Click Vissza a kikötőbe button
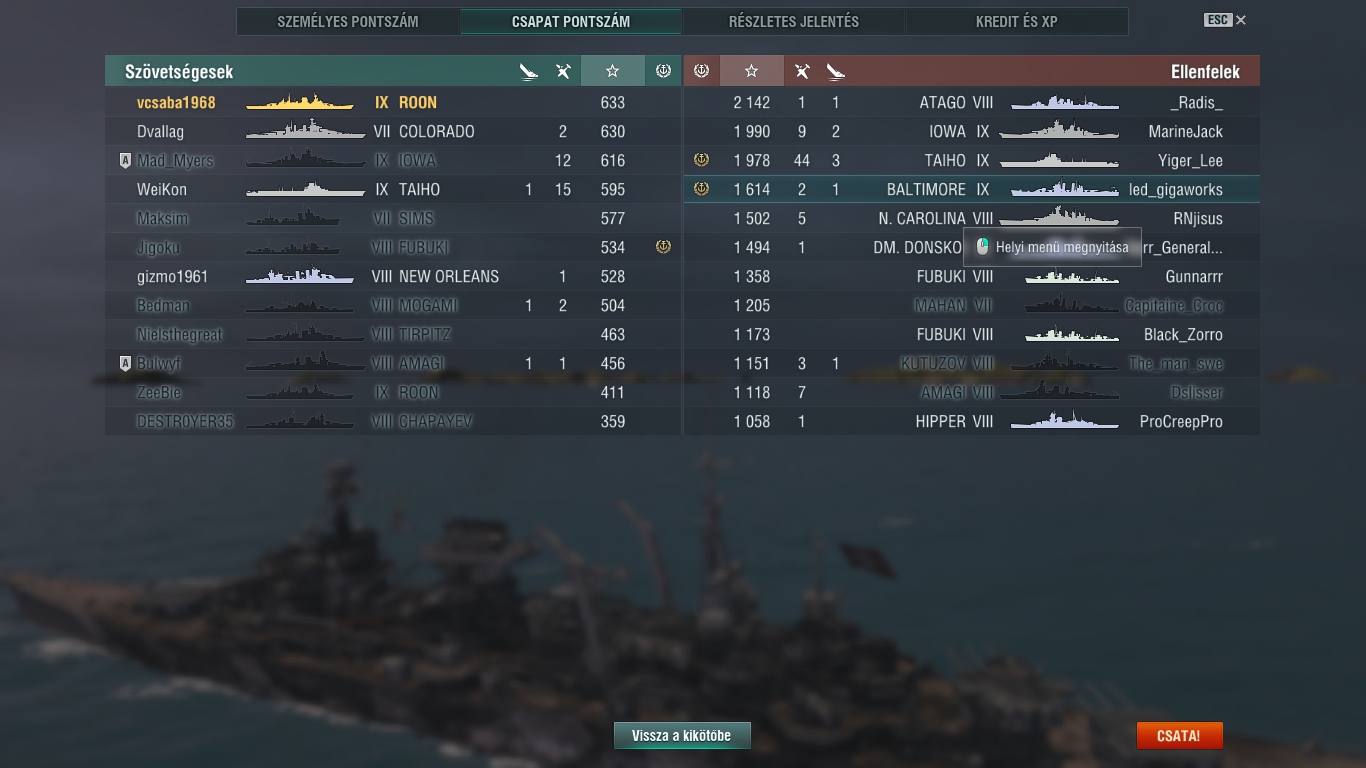Viewport: 1366px width, 768px height. pyautogui.click(x=682, y=736)
